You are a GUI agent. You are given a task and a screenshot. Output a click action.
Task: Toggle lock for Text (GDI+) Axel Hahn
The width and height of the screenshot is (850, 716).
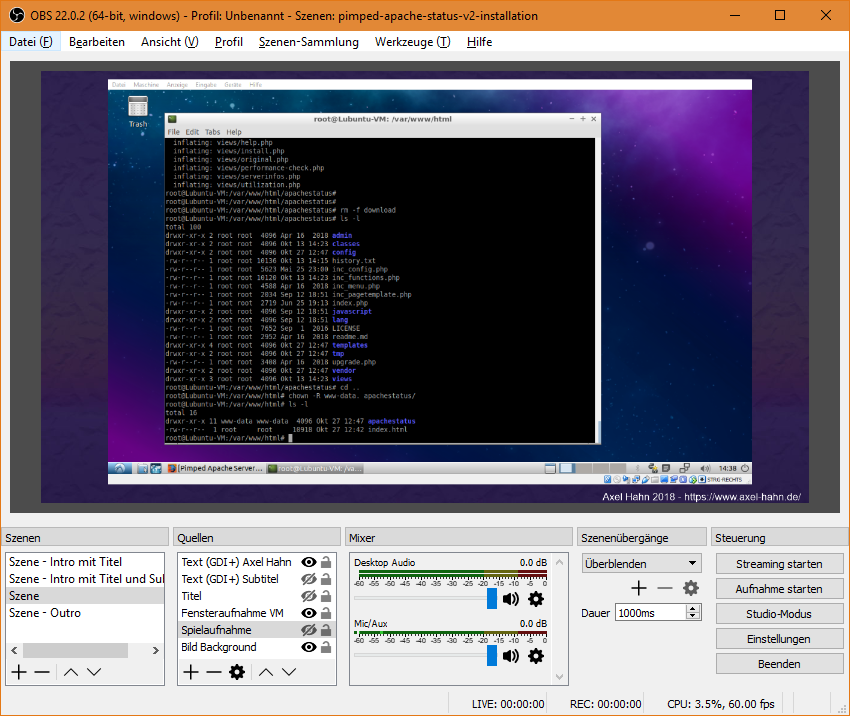[326, 562]
